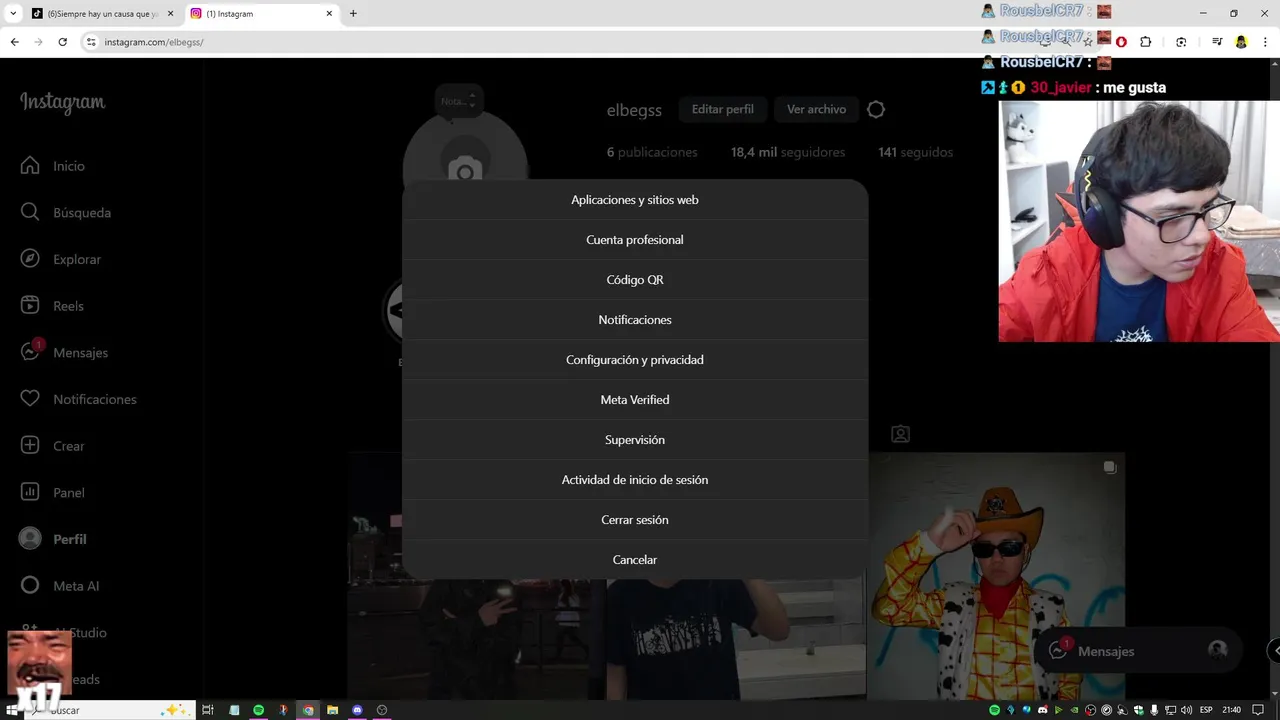Image resolution: width=1280 pixels, height=720 pixels.
Task: Close the Instagram browser tab
Action: 329,14
